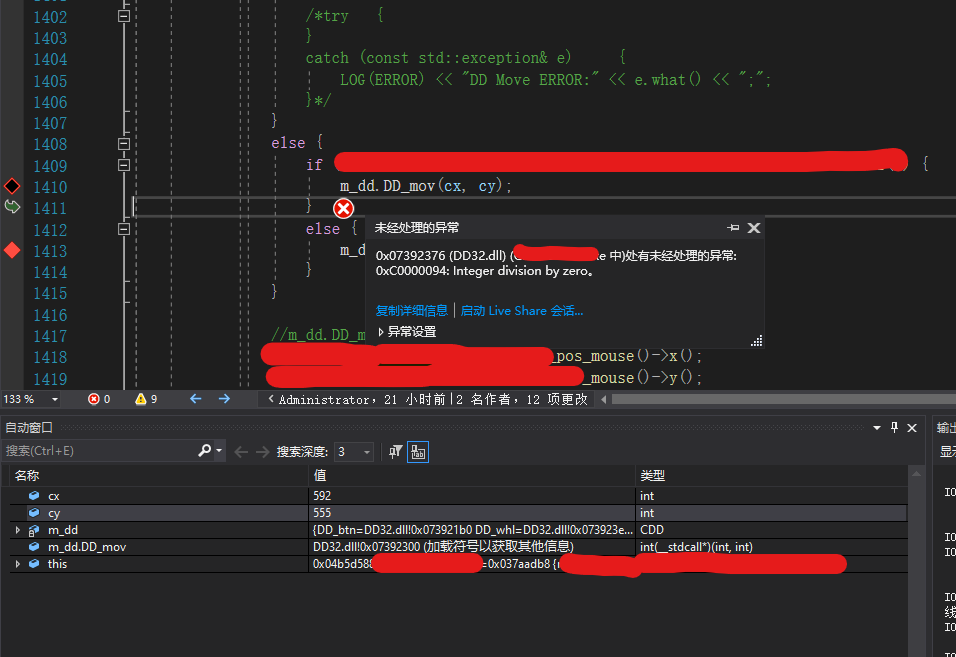Click the search magnifier in the Autos window
The width and height of the screenshot is (956, 657).
203,451
